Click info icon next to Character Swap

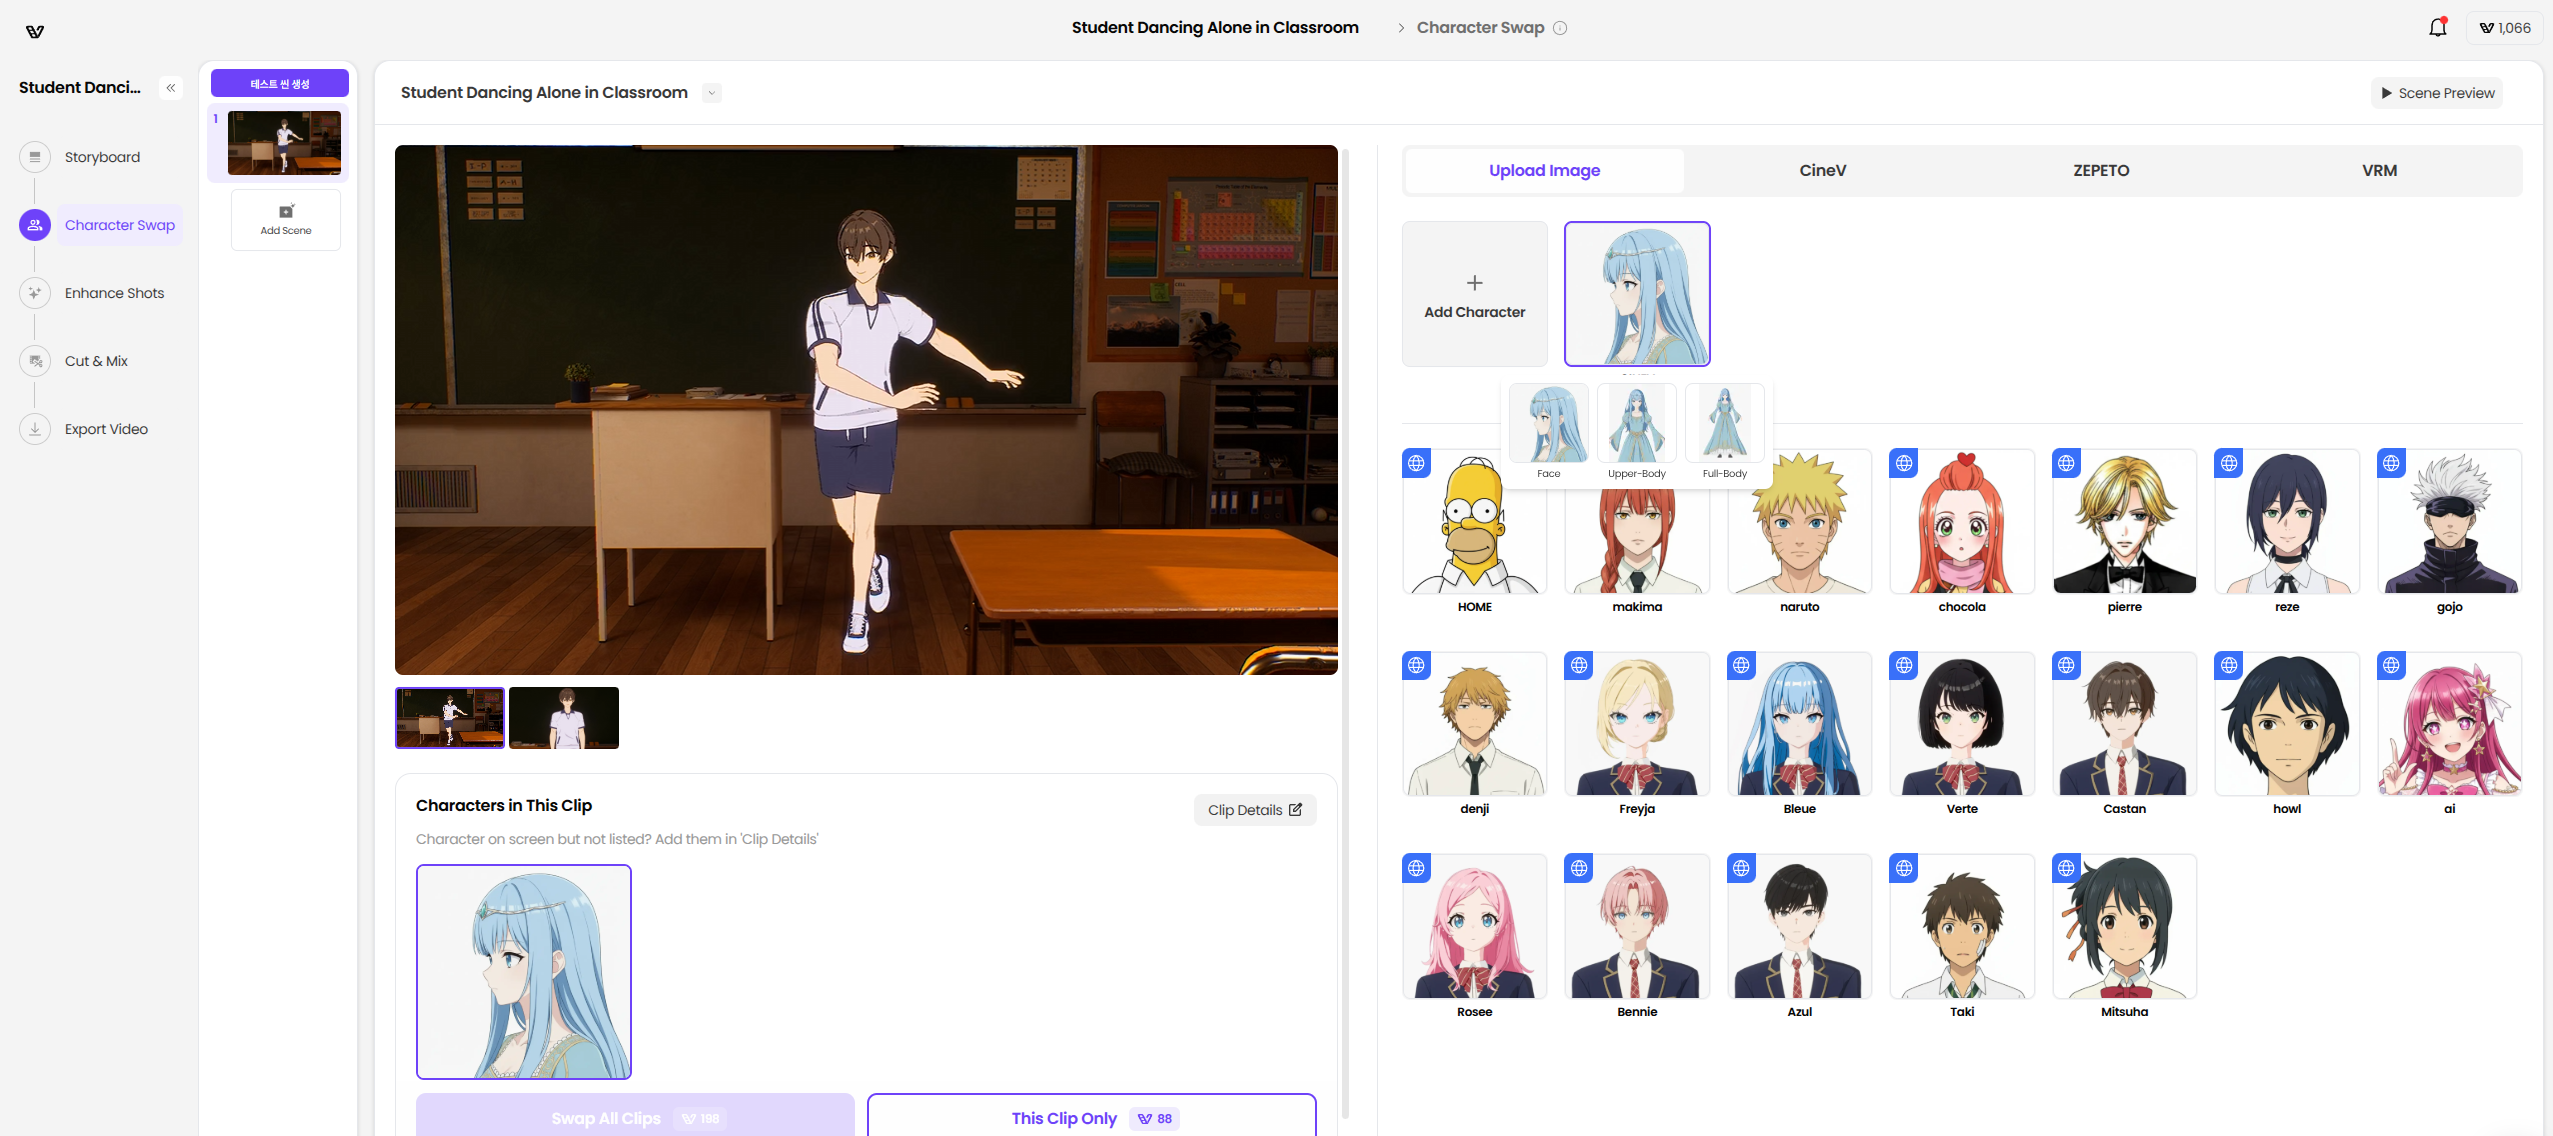[x=1560, y=28]
